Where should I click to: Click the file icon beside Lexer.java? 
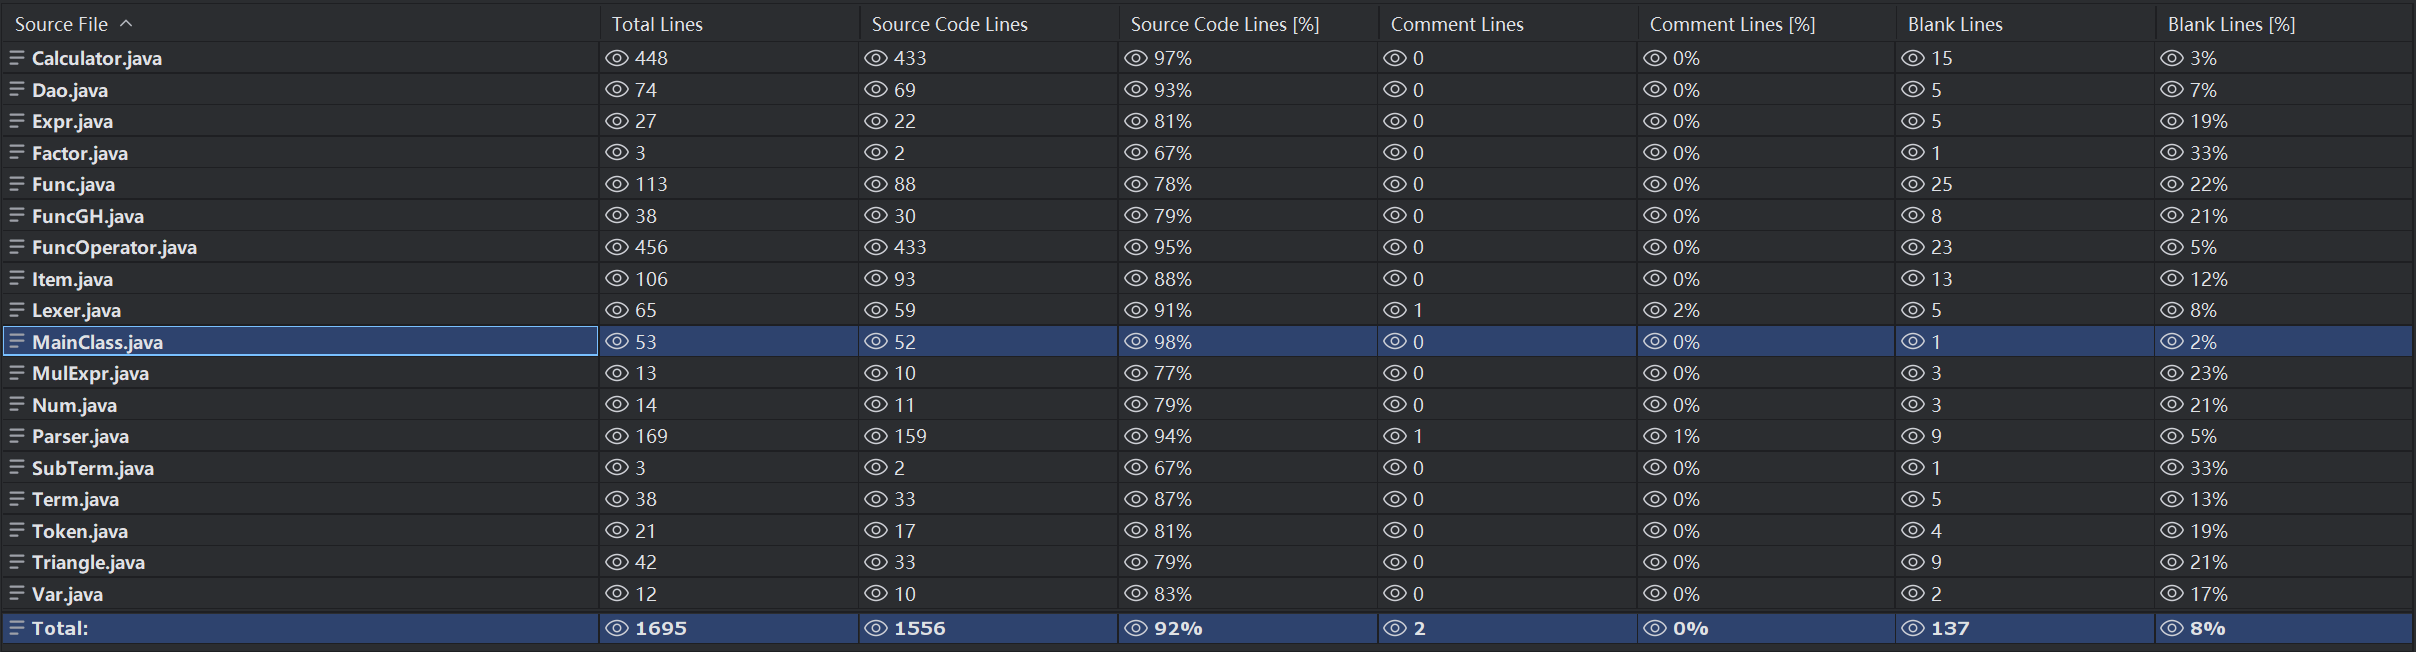click(x=17, y=310)
